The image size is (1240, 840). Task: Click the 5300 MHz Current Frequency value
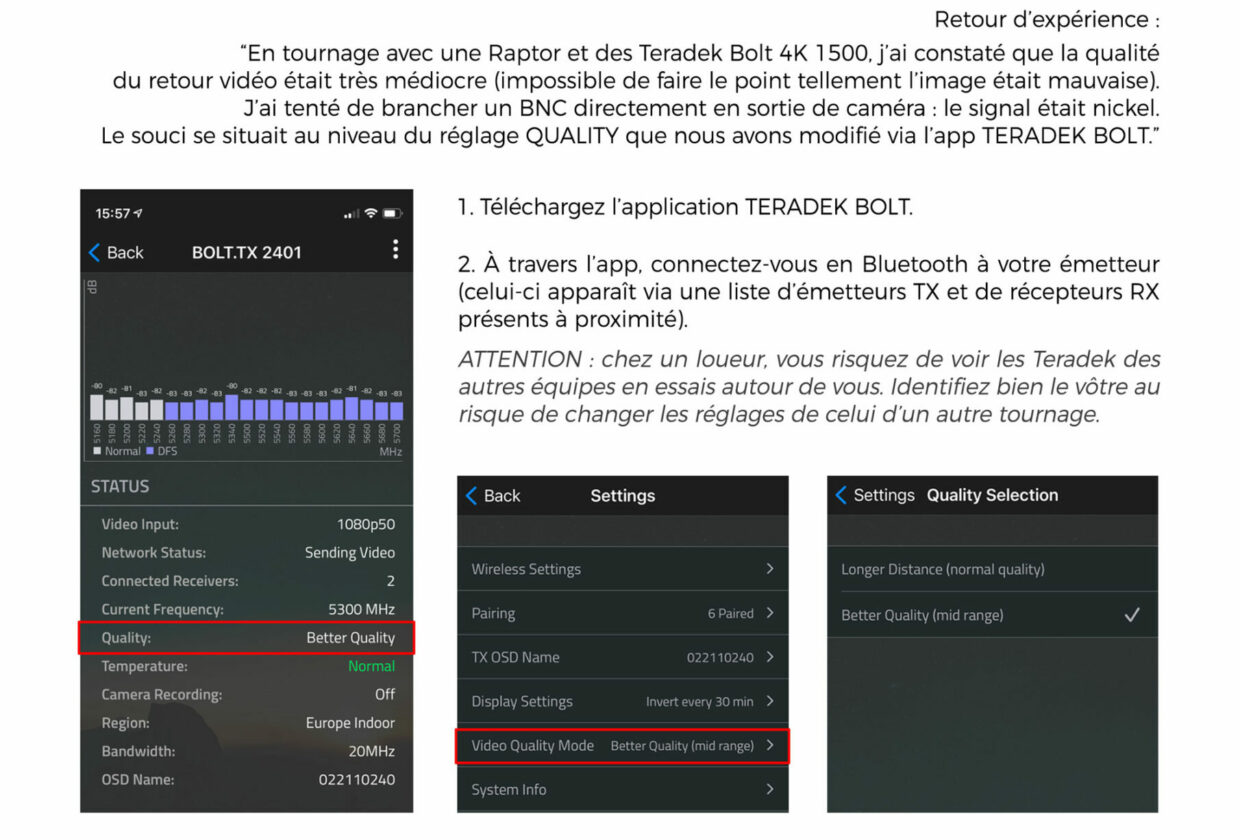click(362, 609)
